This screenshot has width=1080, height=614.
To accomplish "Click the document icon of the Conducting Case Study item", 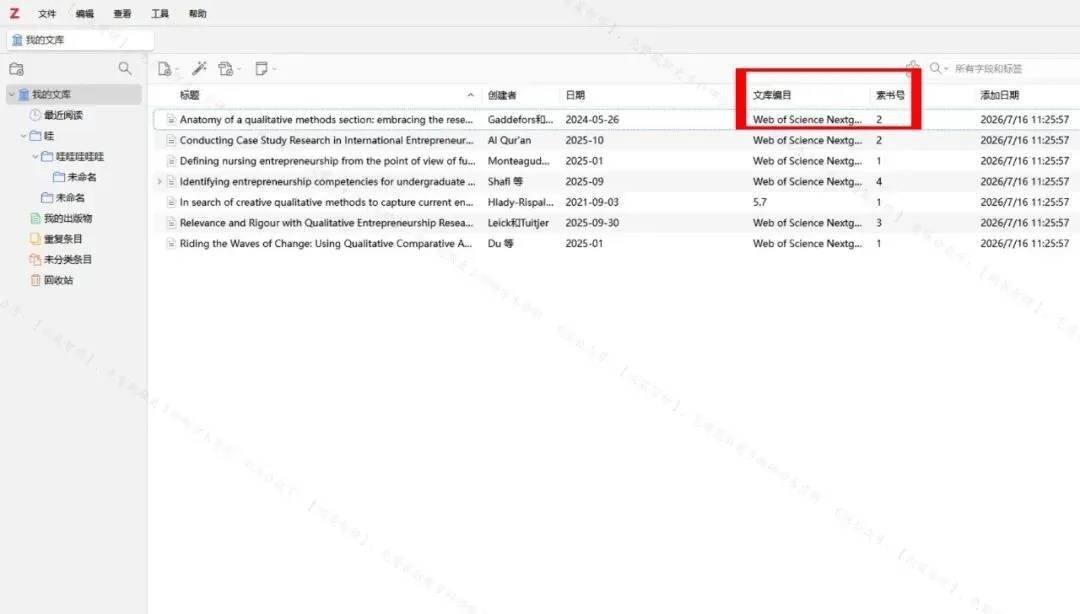I will [171, 140].
